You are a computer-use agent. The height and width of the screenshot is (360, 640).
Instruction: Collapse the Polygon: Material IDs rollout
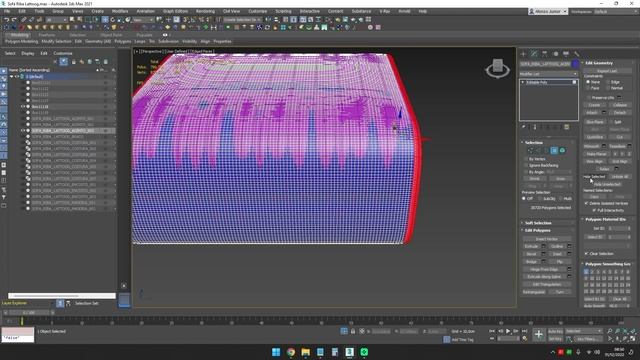coord(605,219)
